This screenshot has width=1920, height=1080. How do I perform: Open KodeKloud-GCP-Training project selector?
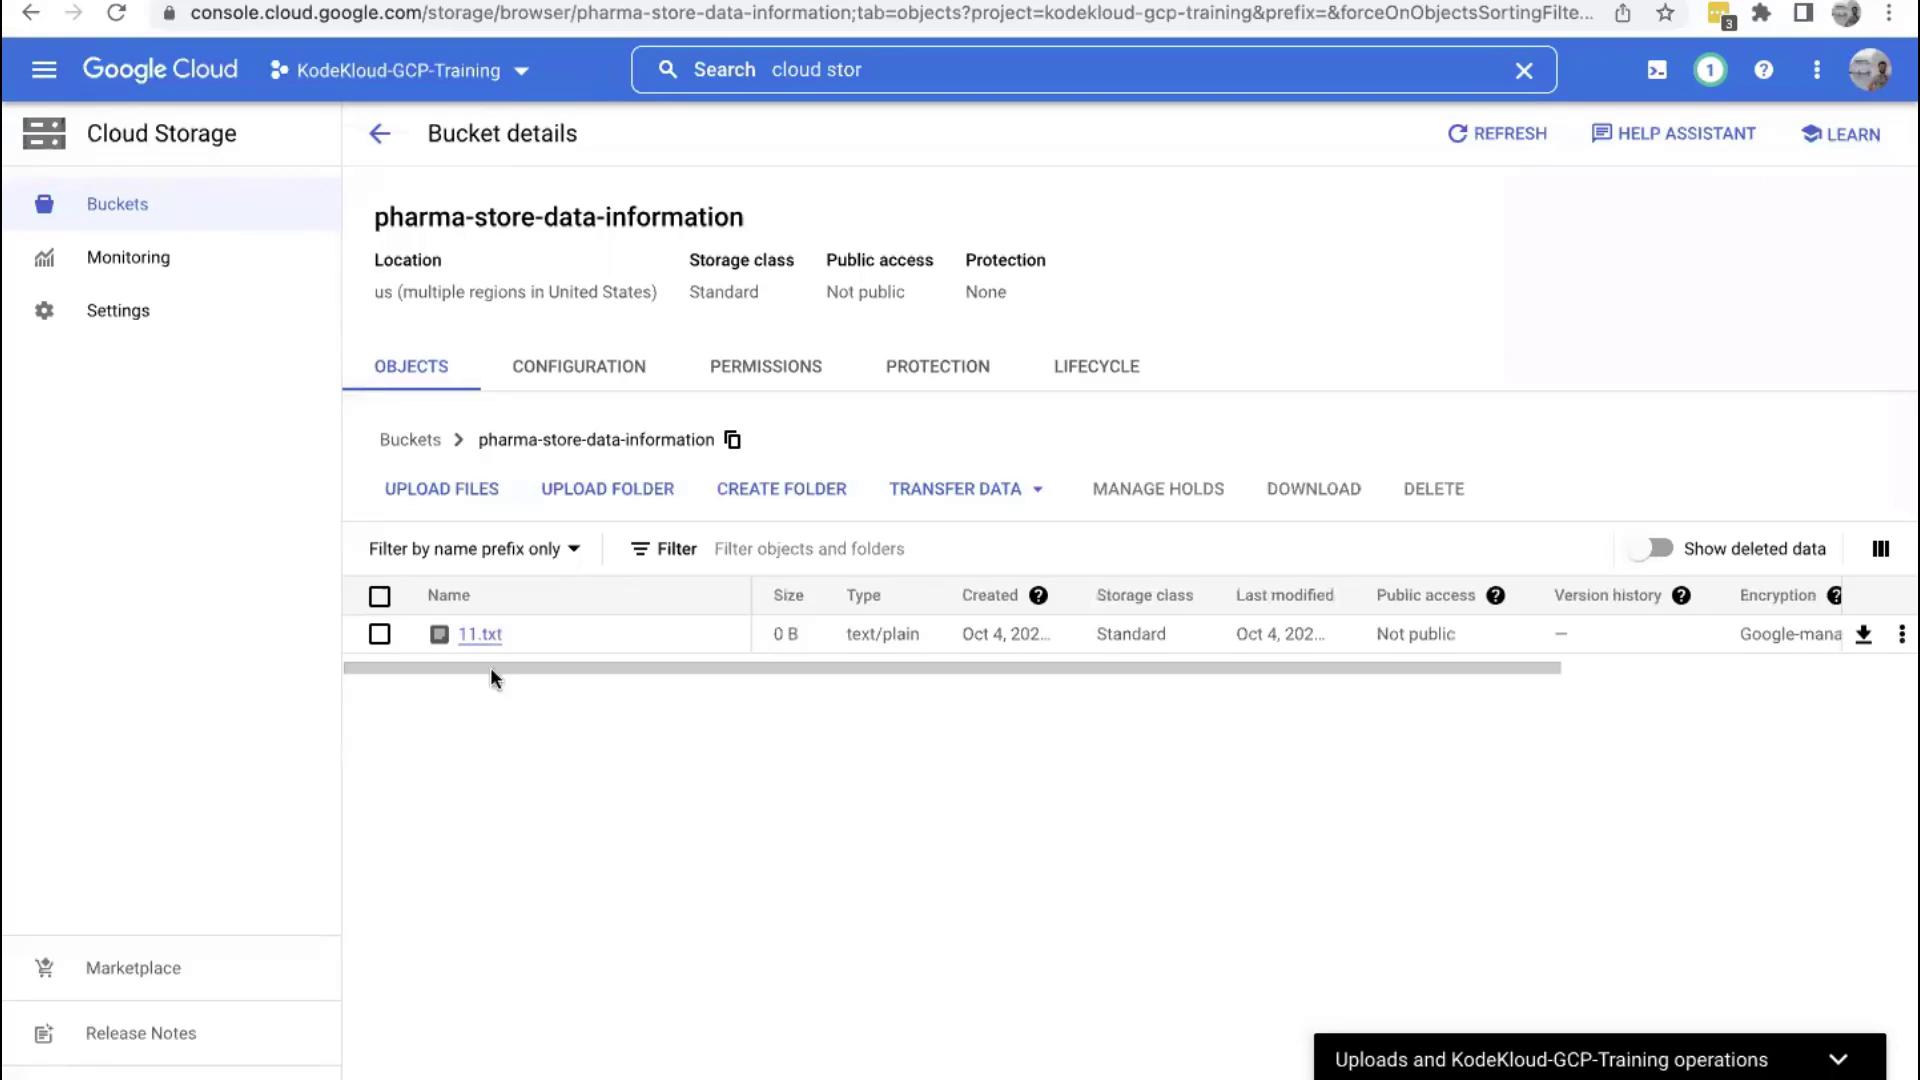[399, 71]
